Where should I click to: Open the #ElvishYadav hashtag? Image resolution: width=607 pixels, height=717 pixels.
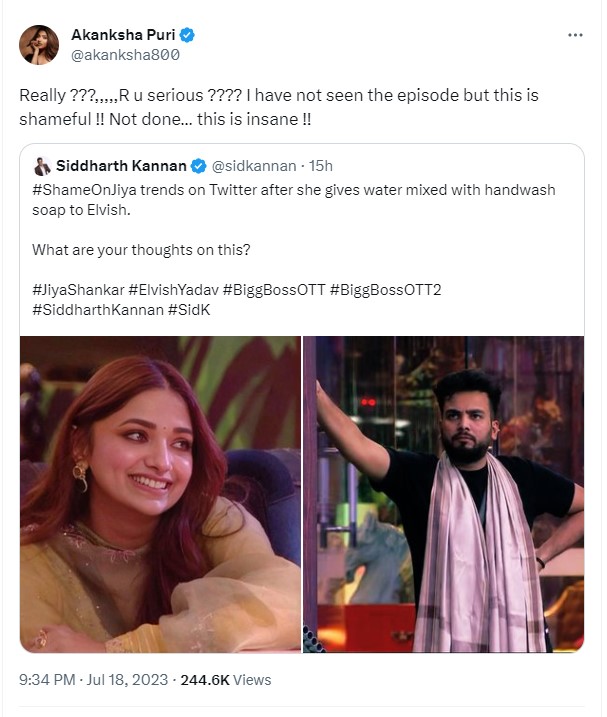click(x=174, y=290)
